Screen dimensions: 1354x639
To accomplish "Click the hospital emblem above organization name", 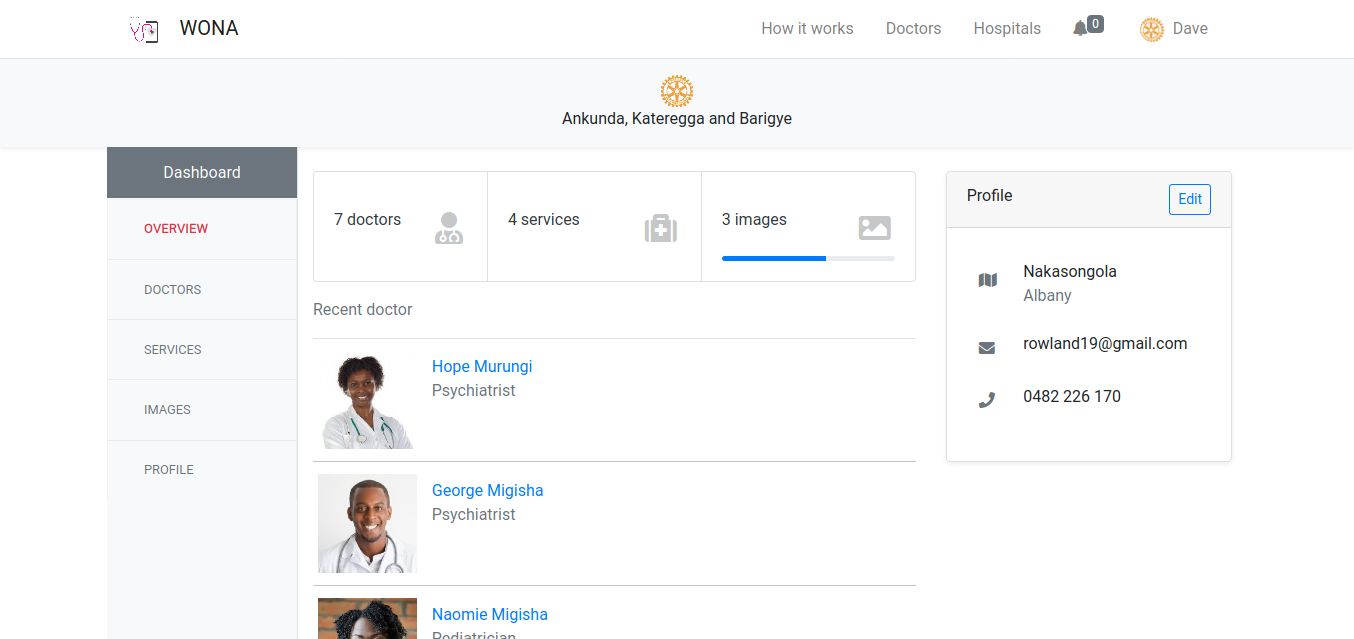I will click(677, 91).
